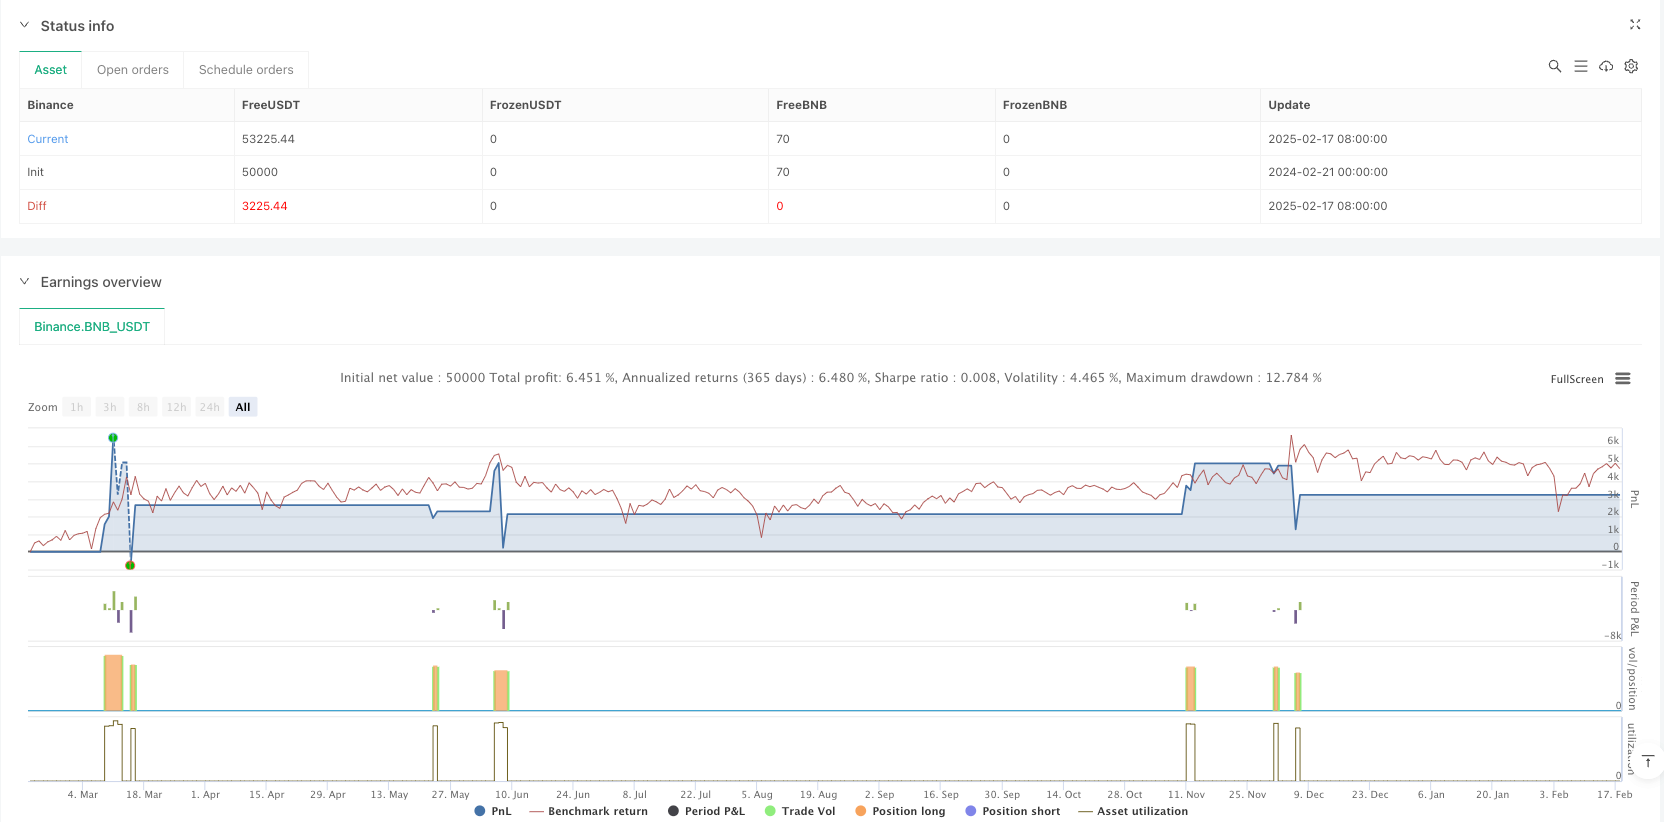1664x822 pixels.
Task: Toggle Asset utilization legend entry
Action: 1133,811
